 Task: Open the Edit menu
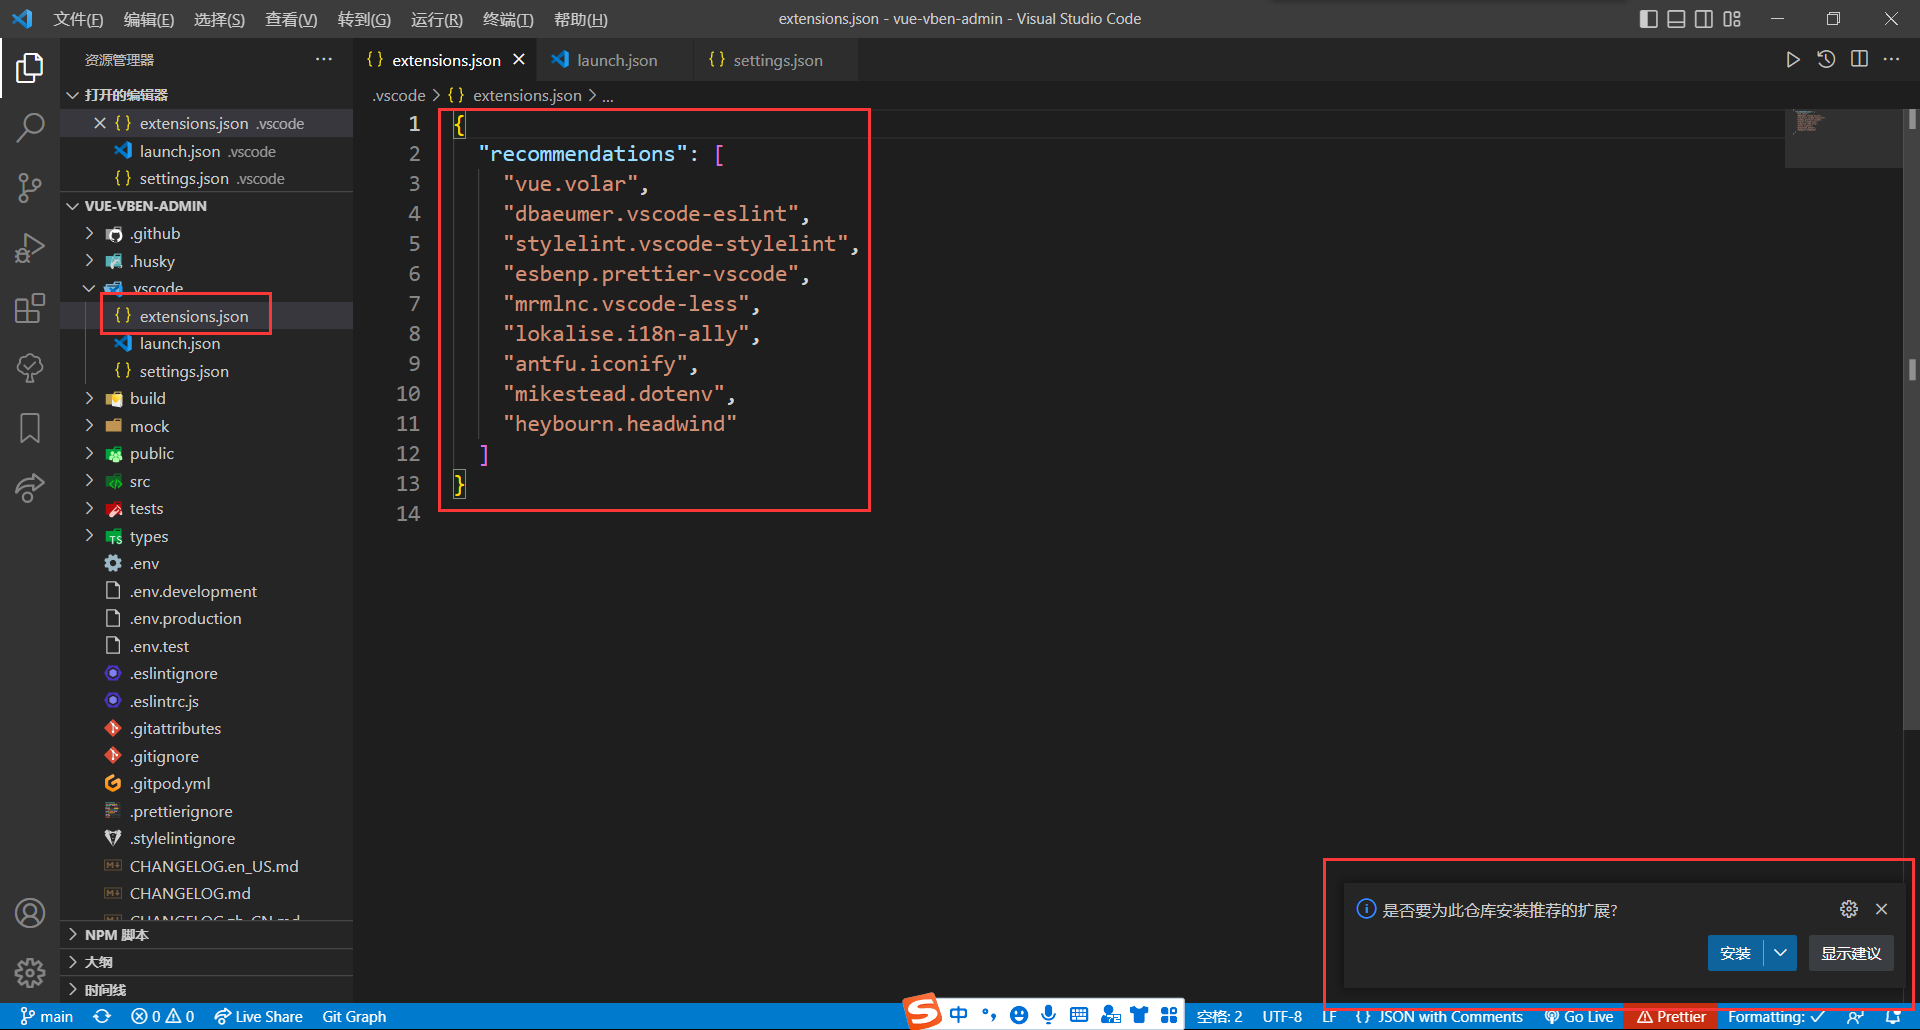[148, 19]
